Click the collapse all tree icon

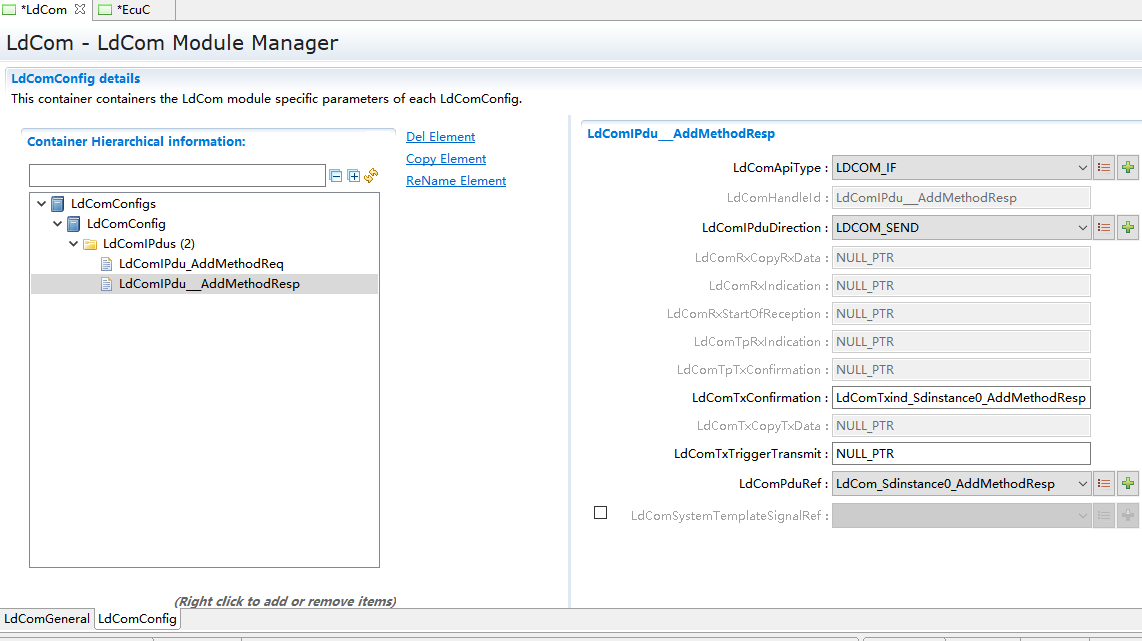(x=336, y=176)
